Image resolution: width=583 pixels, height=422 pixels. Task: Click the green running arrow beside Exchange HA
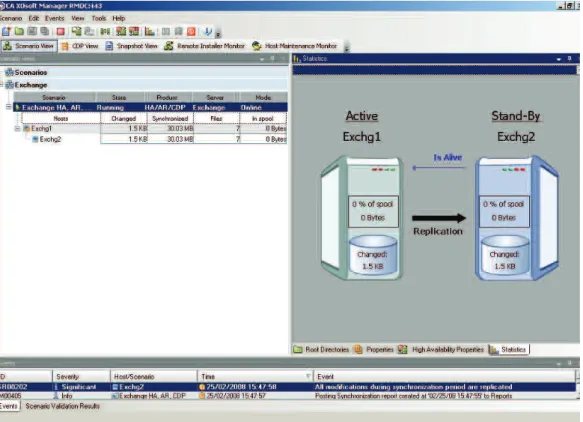pyautogui.click(x=17, y=107)
